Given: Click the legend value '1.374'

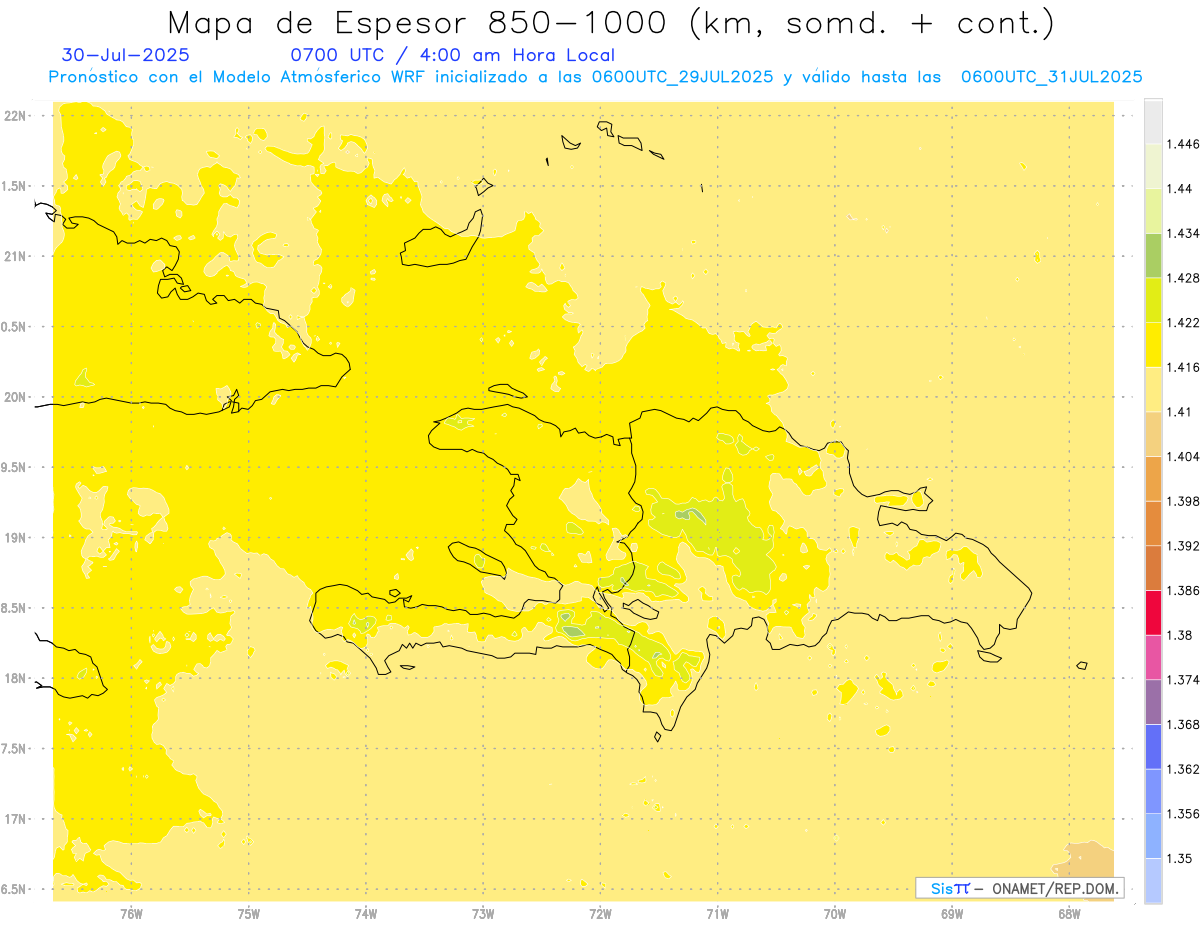Looking at the screenshot, I should (x=1183, y=680).
